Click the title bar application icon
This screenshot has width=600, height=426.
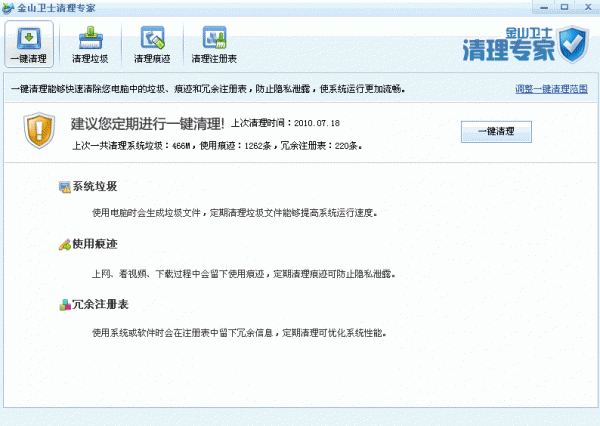8,8
